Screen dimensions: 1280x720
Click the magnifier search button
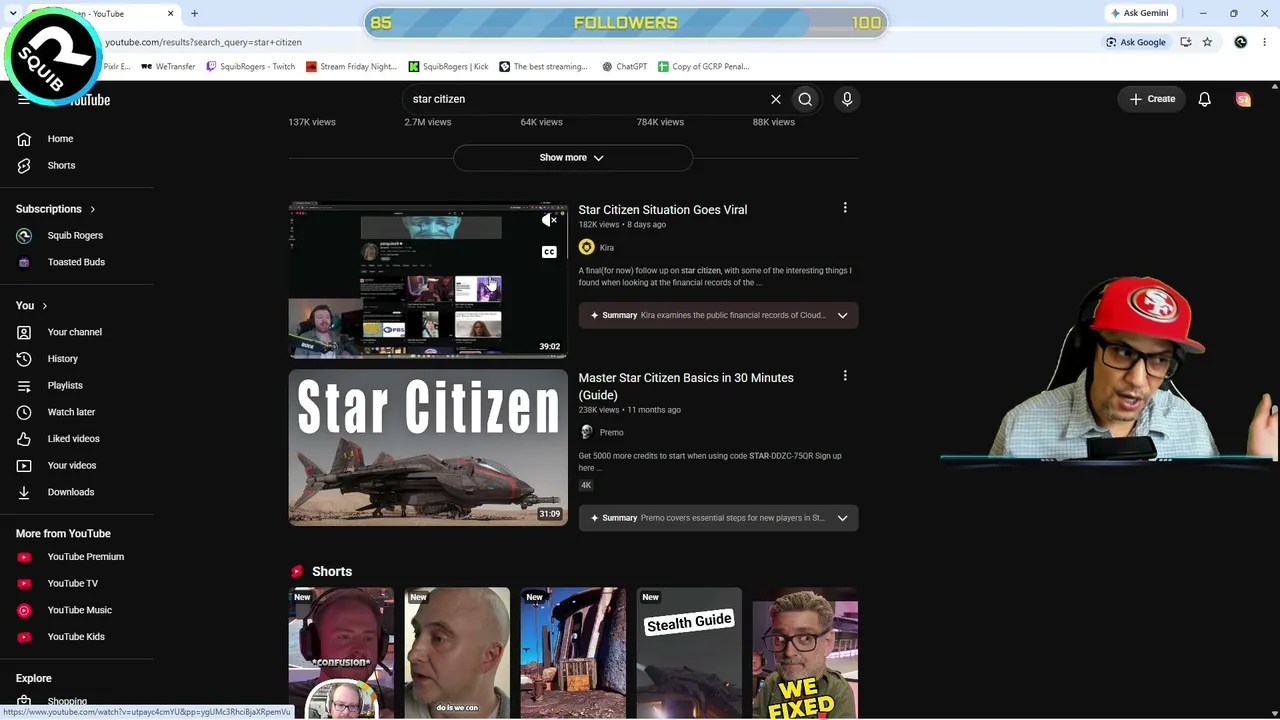coord(805,99)
